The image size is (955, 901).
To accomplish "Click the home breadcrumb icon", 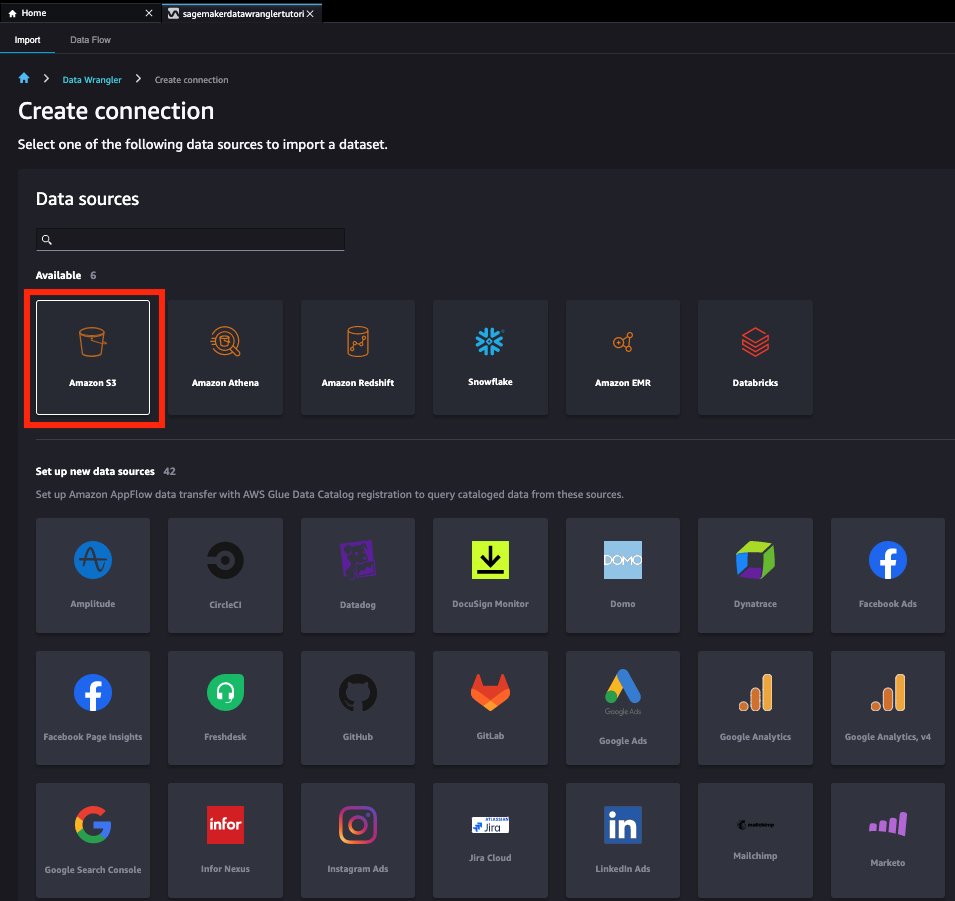I will (24, 78).
